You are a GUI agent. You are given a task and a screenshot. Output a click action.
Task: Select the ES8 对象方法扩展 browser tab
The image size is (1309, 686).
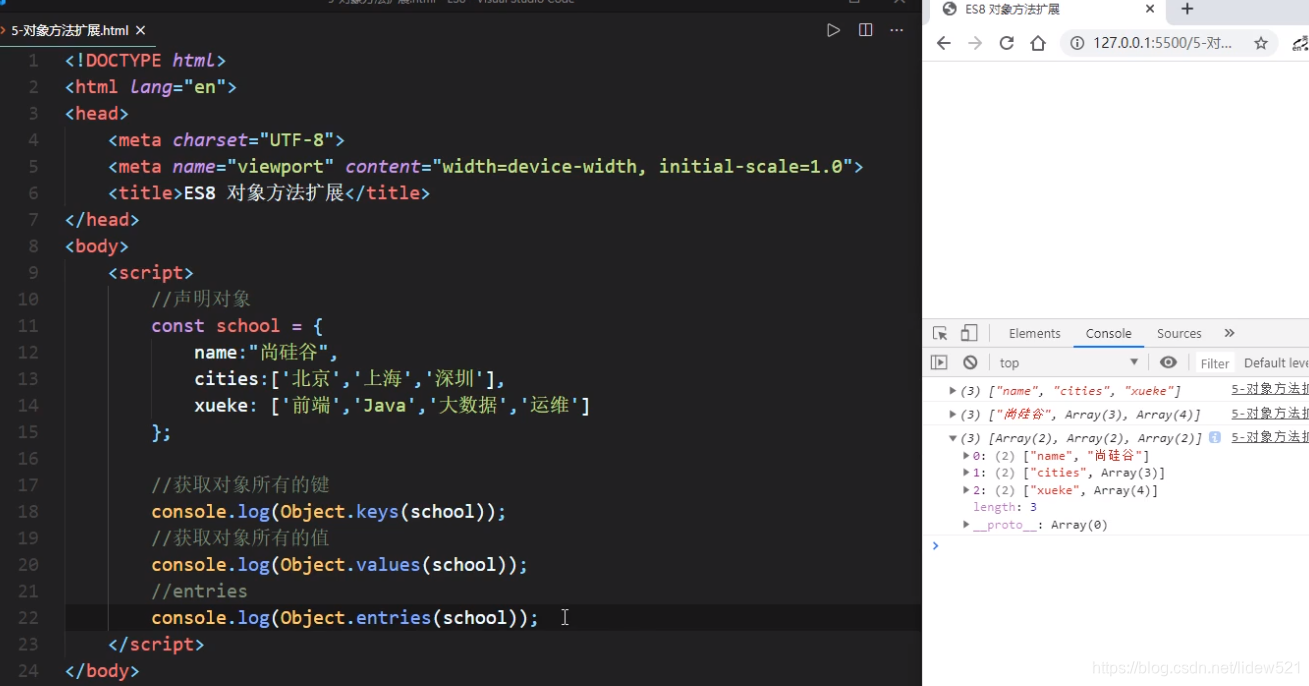tap(1048, 9)
